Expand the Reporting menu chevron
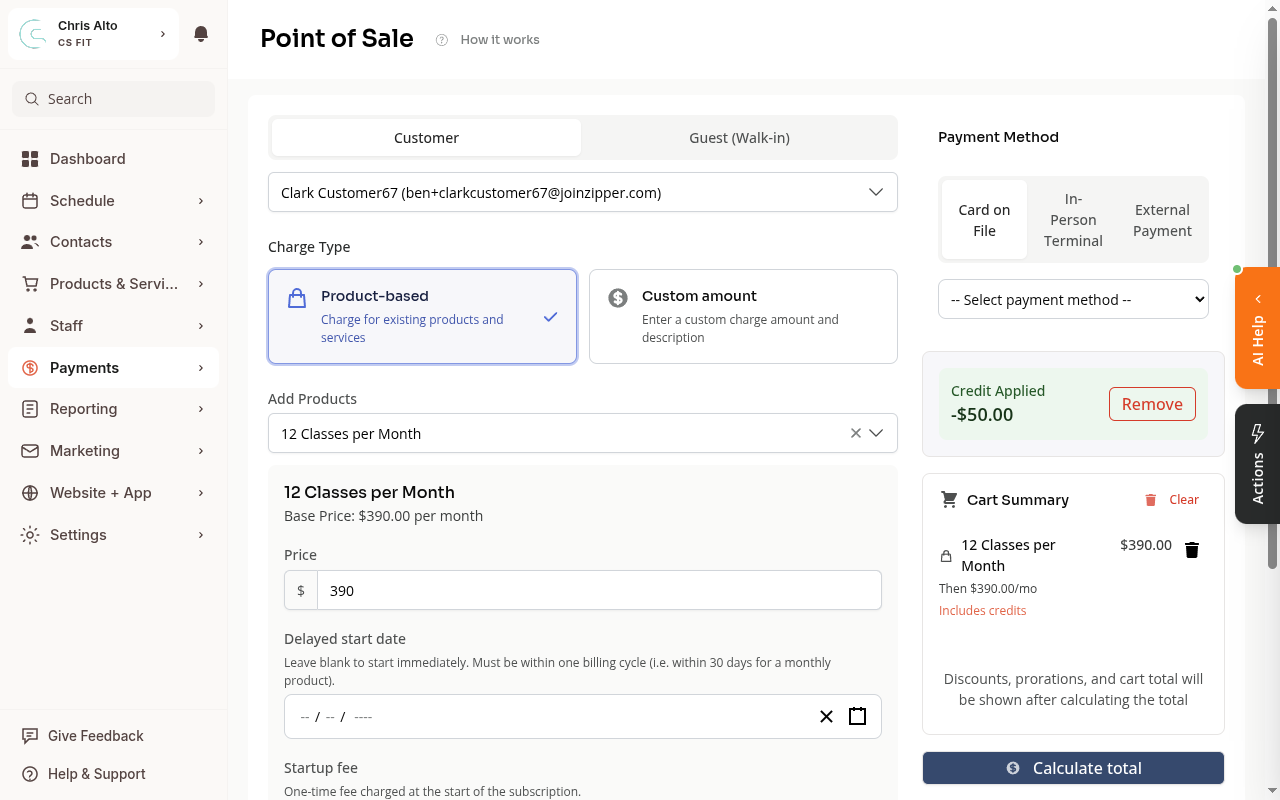The width and height of the screenshot is (1280, 800). click(201, 409)
